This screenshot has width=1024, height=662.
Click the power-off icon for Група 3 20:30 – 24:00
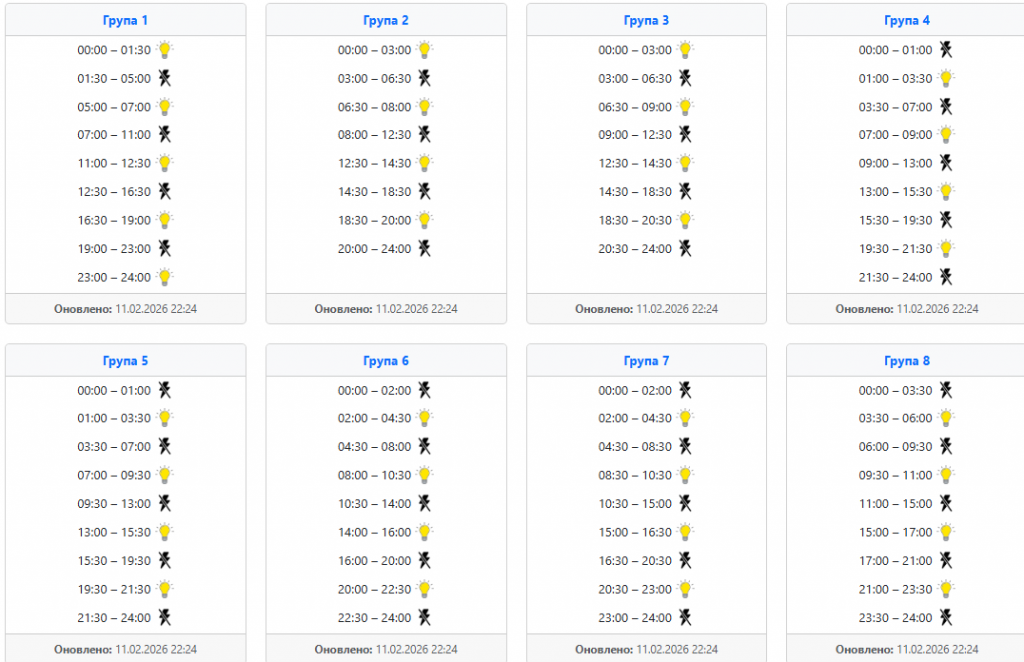tap(686, 248)
